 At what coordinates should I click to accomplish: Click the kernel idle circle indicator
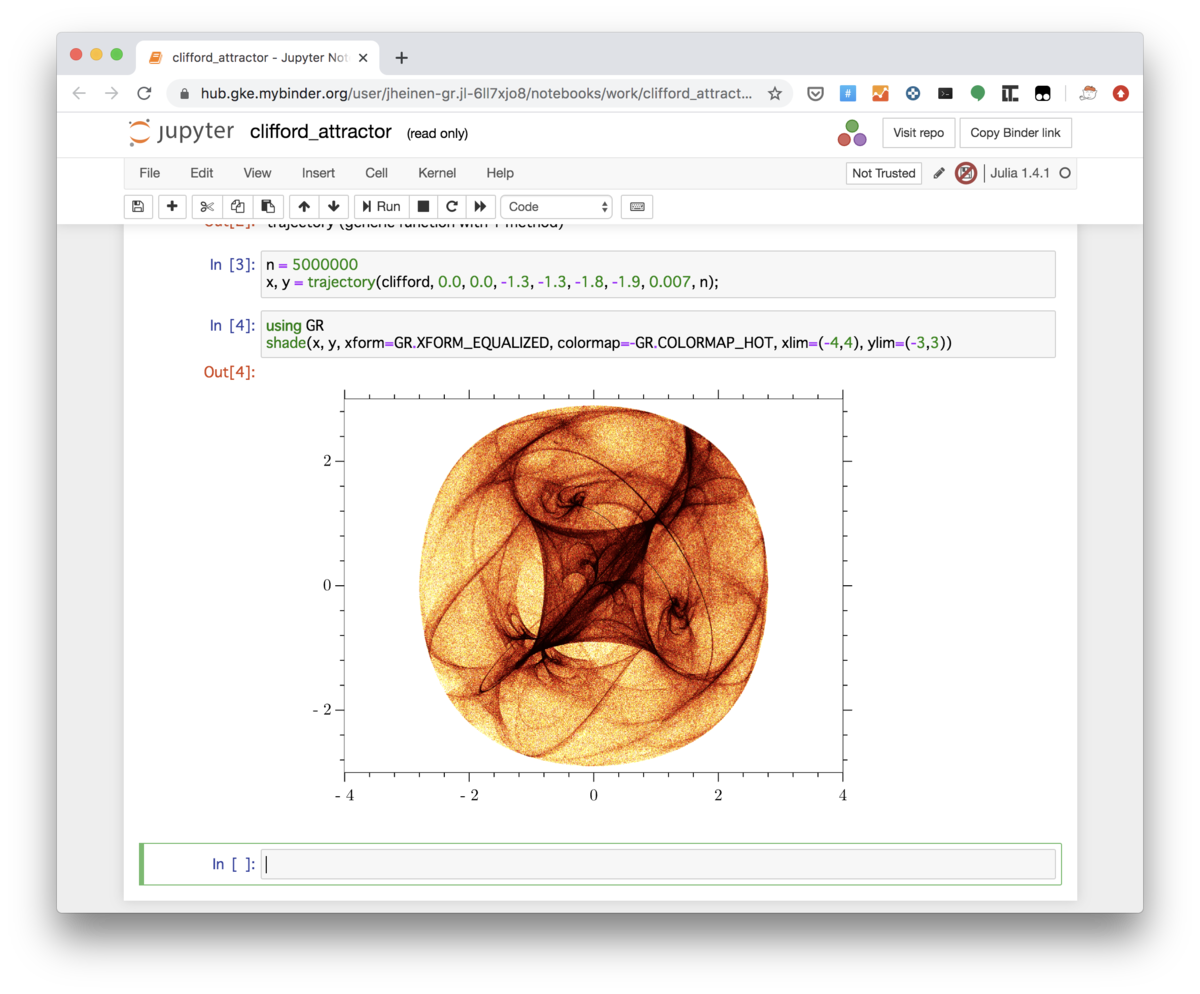click(1065, 173)
